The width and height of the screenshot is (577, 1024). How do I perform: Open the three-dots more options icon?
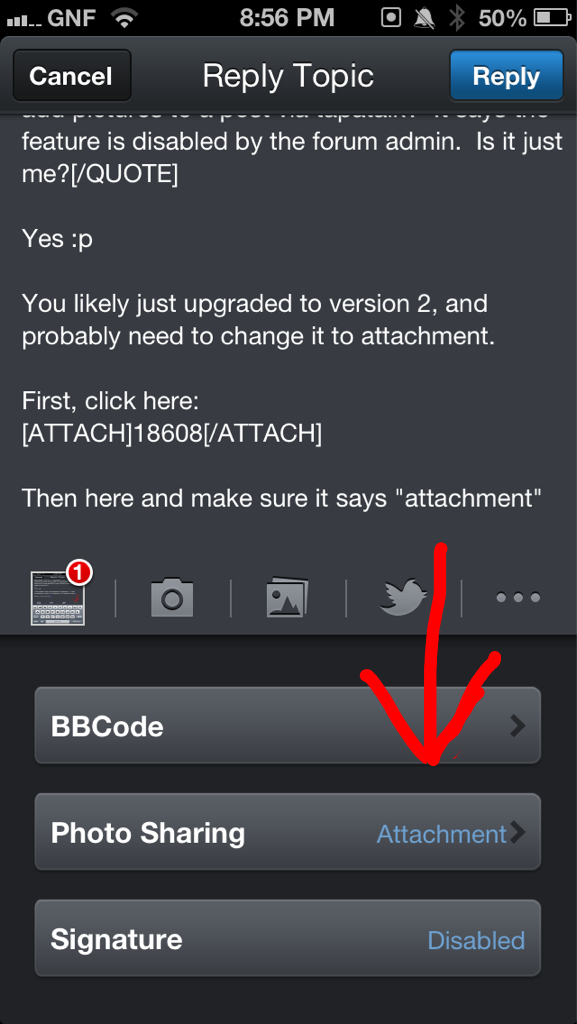click(518, 597)
